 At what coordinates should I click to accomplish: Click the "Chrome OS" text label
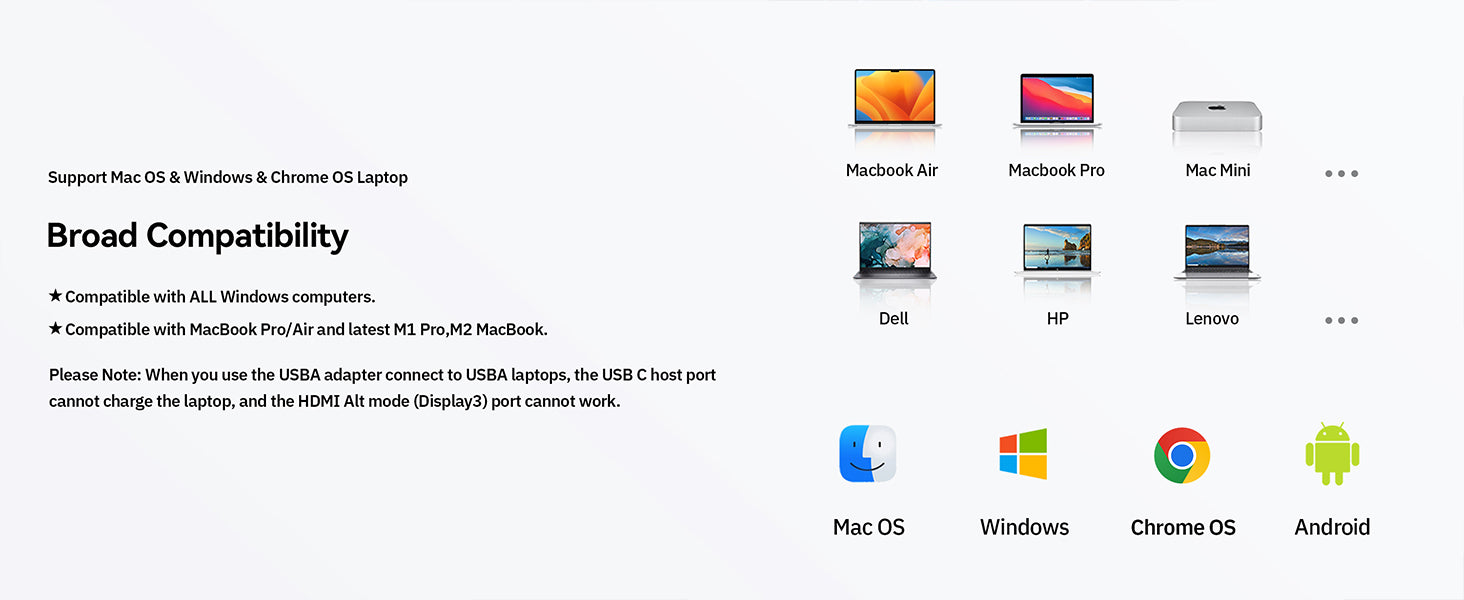pyautogui.click(x=1183, y=527)
